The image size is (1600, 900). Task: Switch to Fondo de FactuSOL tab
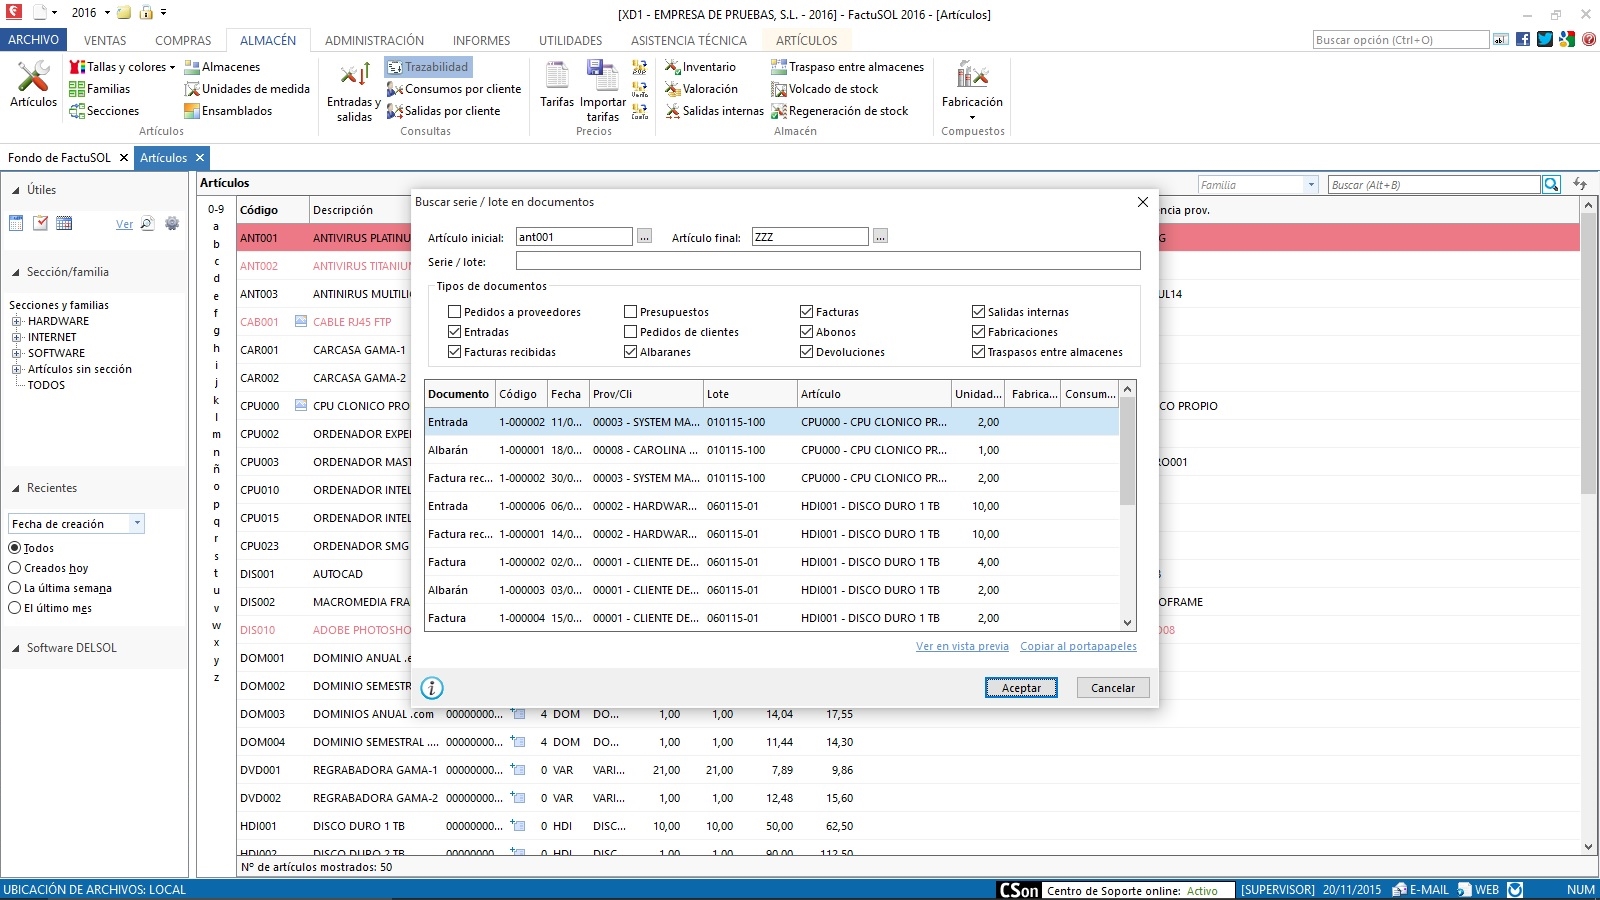pyautogui.click(x=59, y=158)
